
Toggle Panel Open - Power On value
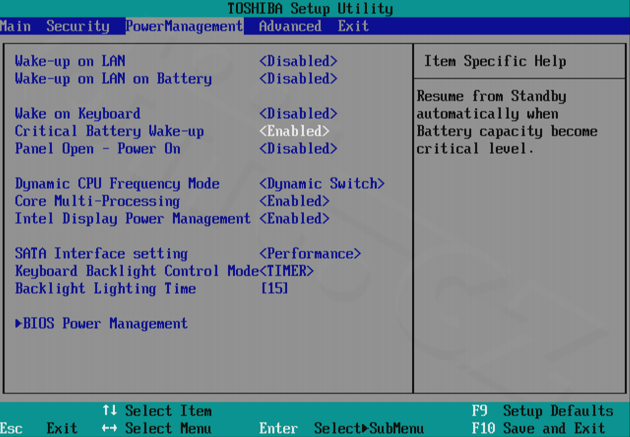[298, 149]
